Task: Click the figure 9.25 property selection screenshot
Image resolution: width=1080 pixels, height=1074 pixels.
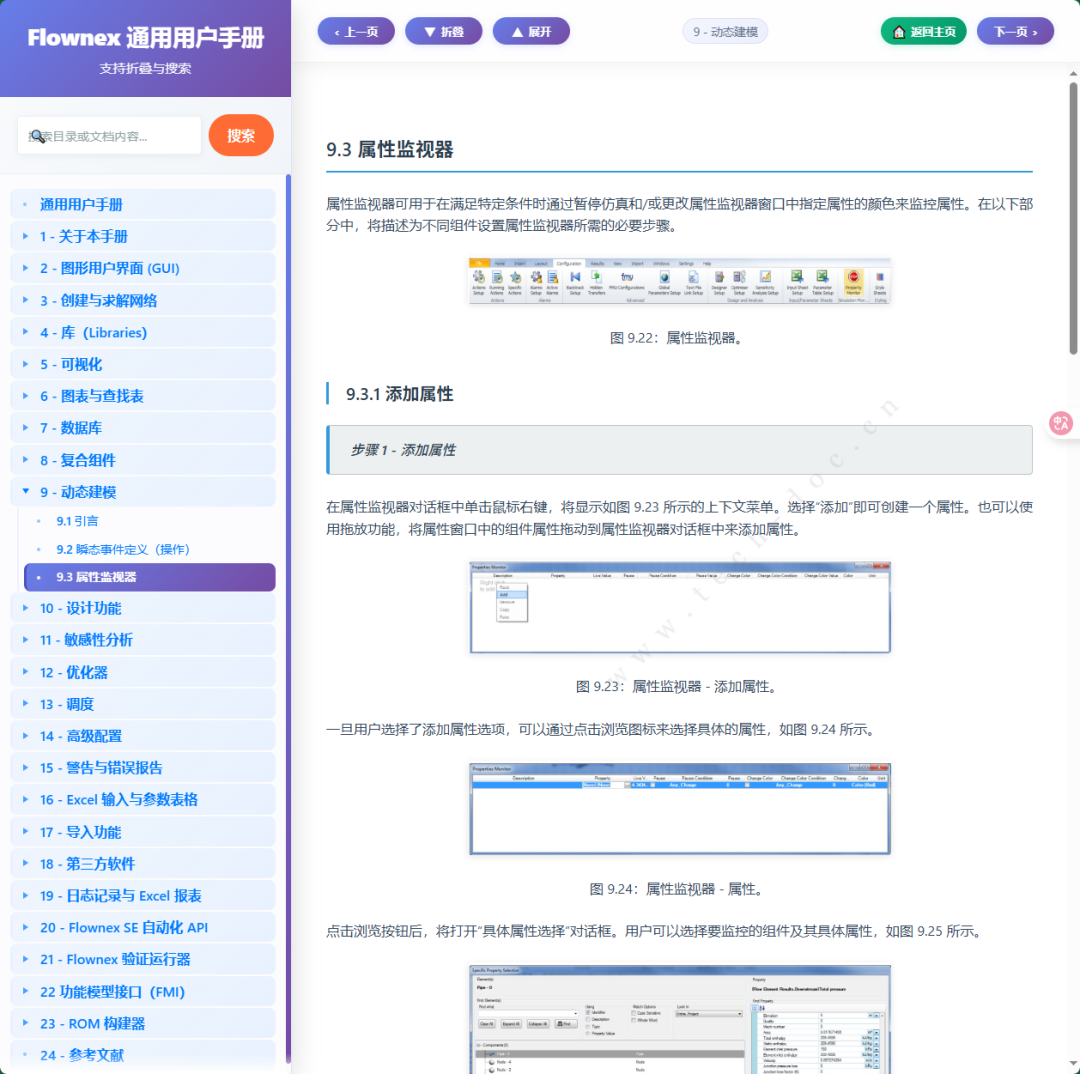Action: coord(680,1020)
